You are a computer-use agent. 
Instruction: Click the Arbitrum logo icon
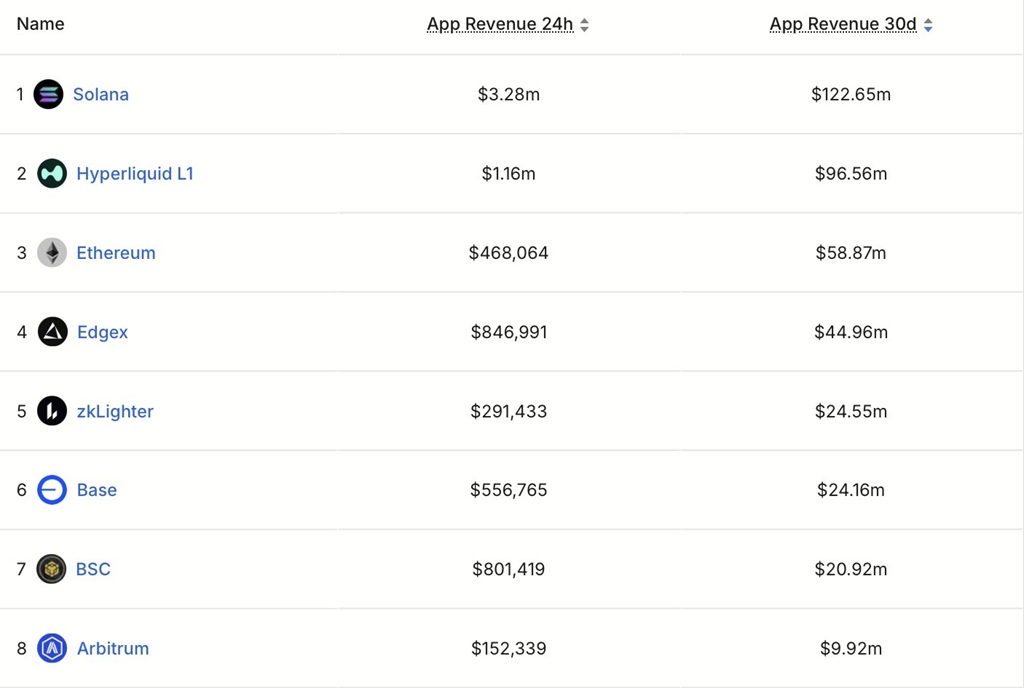[52, 648]
